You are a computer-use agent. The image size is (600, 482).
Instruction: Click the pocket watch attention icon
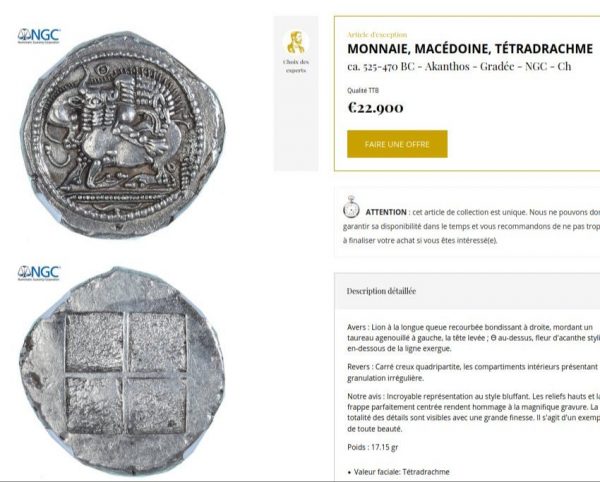pyautogui.click(x=351, y=208)
